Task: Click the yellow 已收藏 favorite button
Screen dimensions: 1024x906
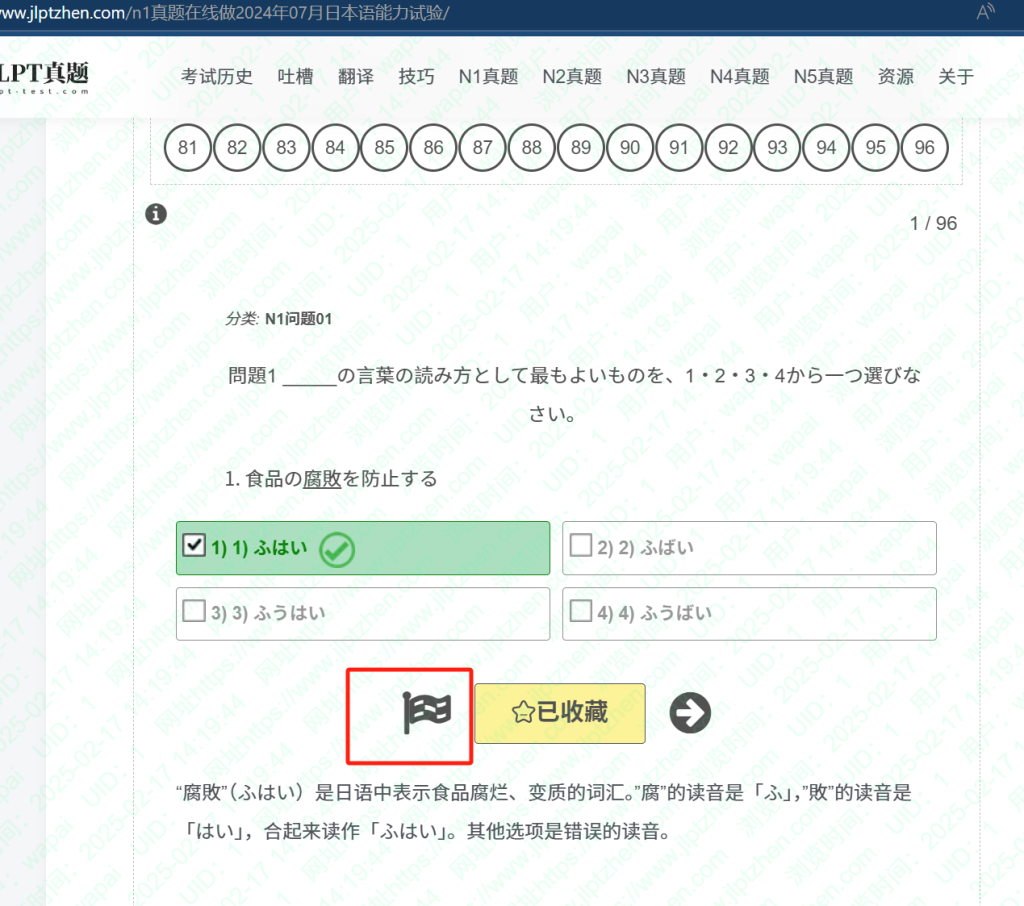Action: (560, 713)
